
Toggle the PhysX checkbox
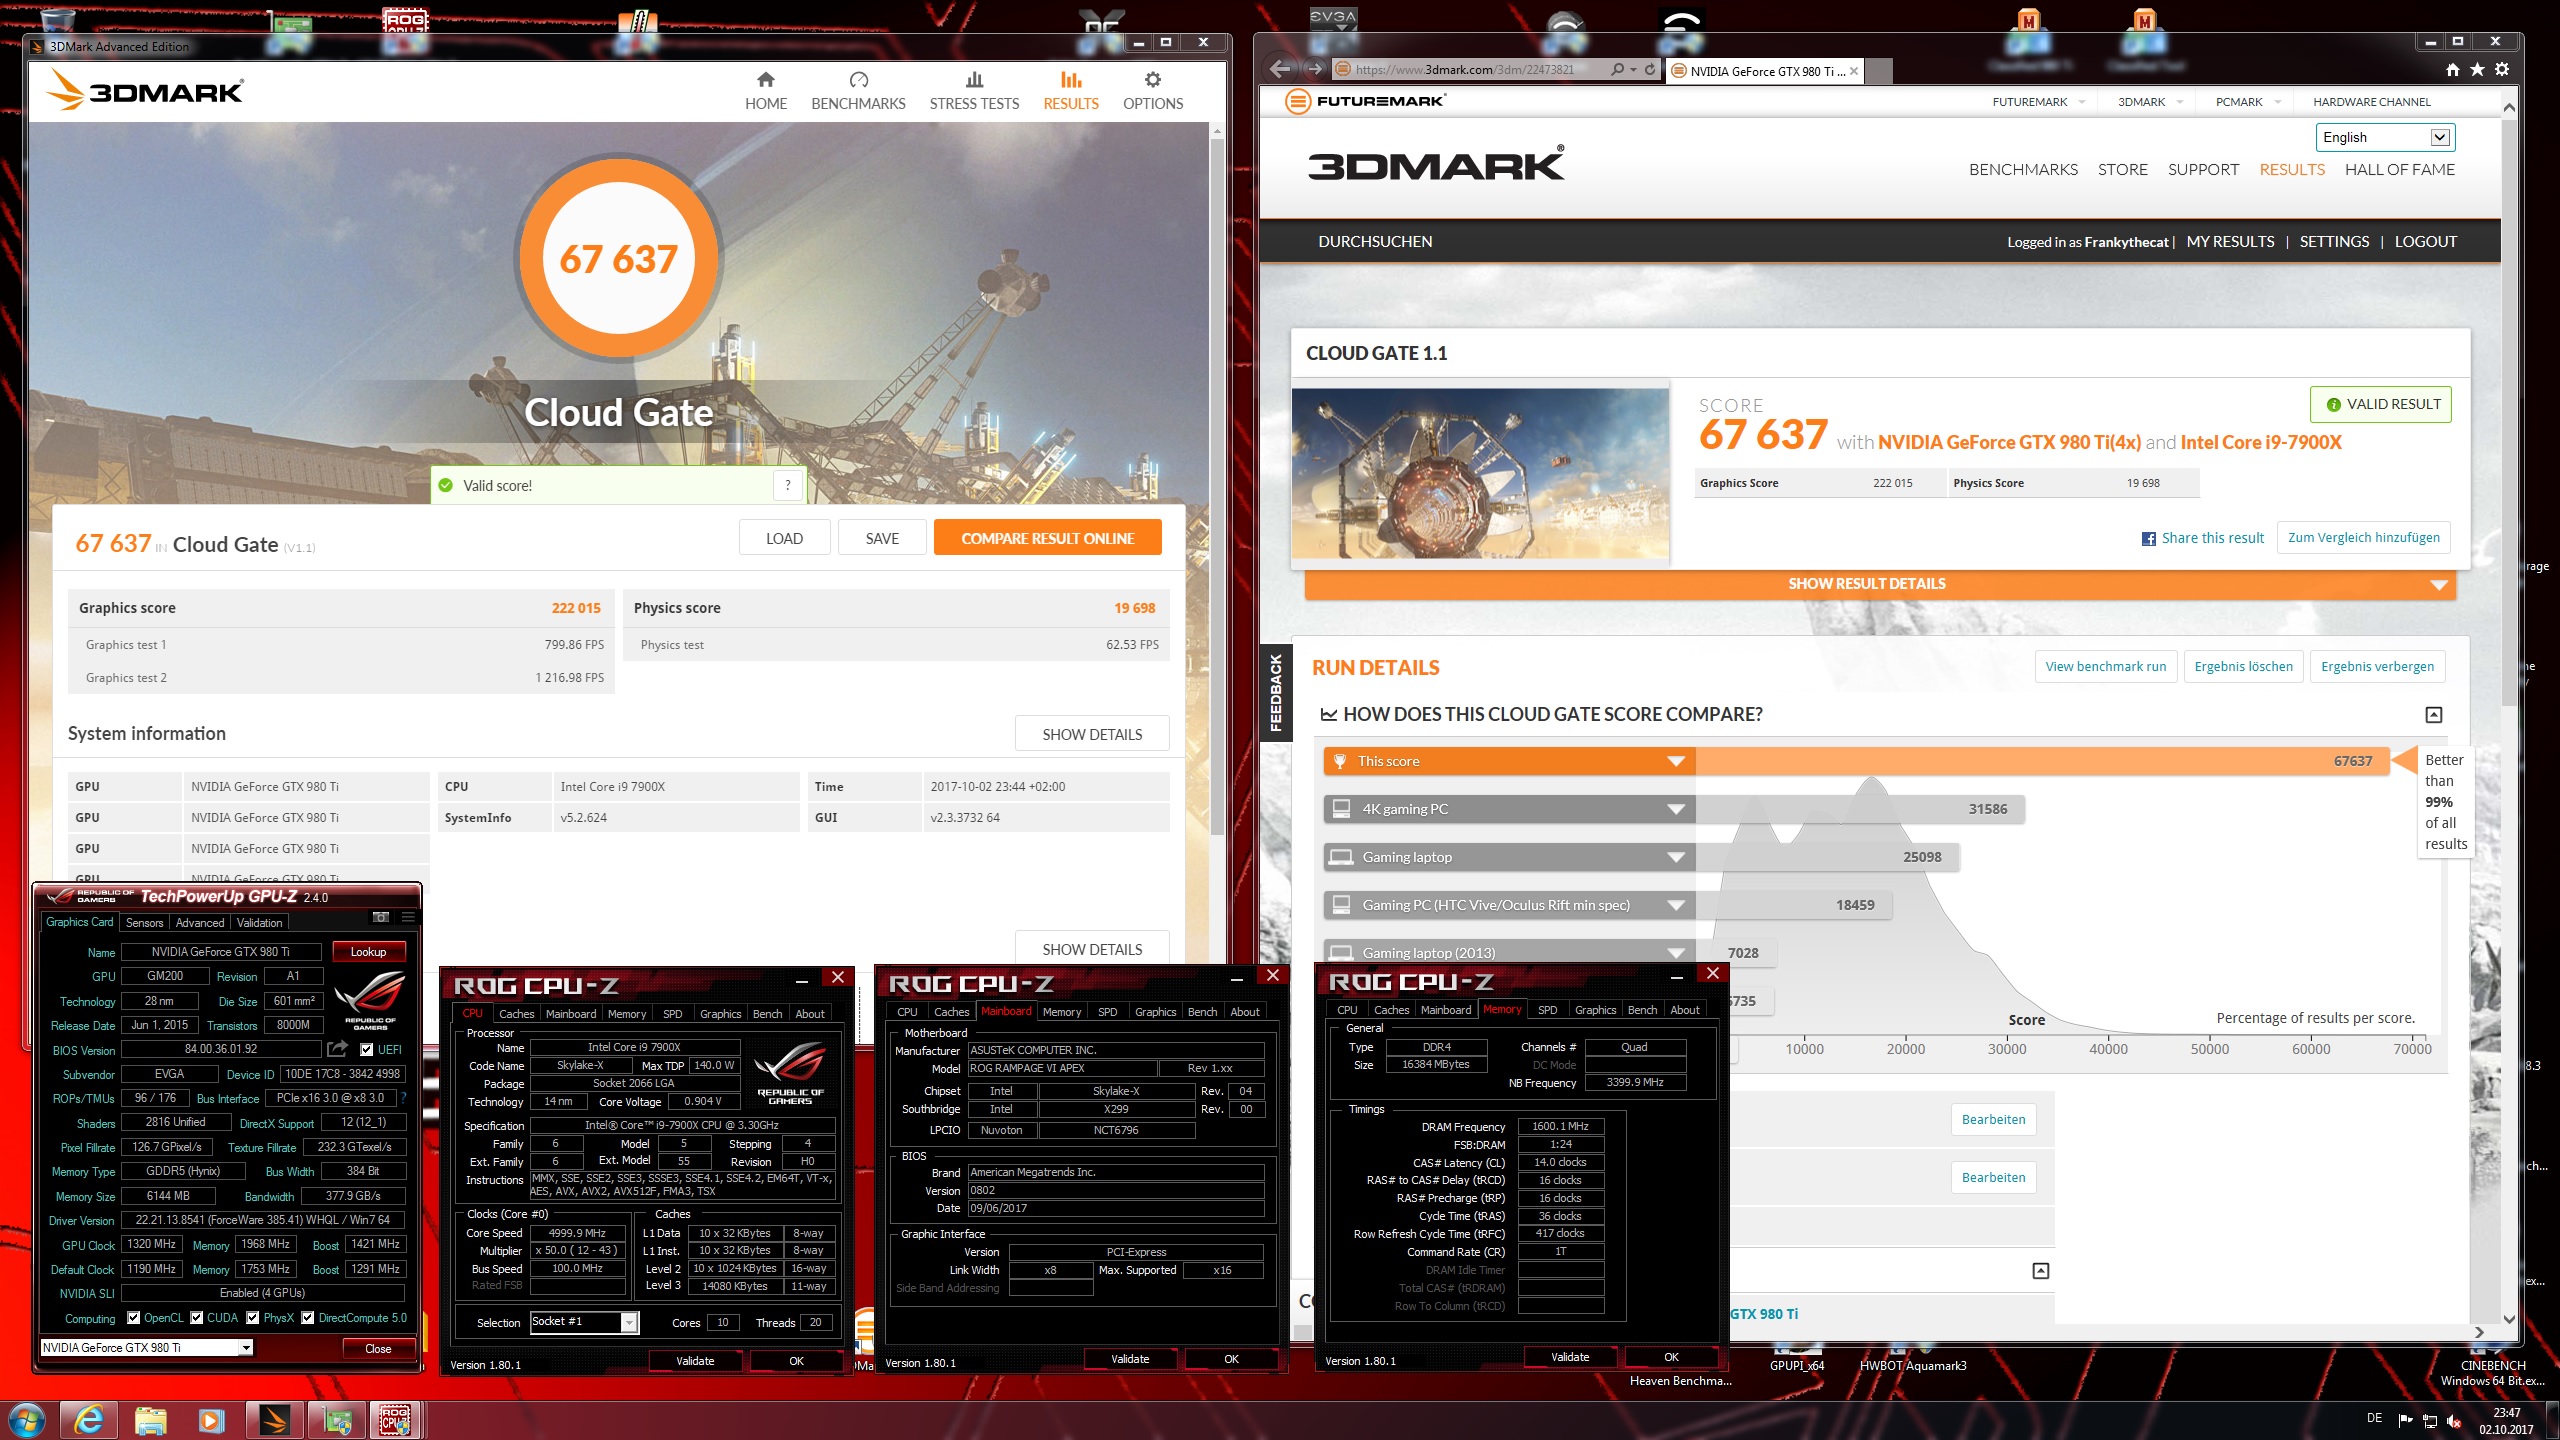pos(253,1318)
